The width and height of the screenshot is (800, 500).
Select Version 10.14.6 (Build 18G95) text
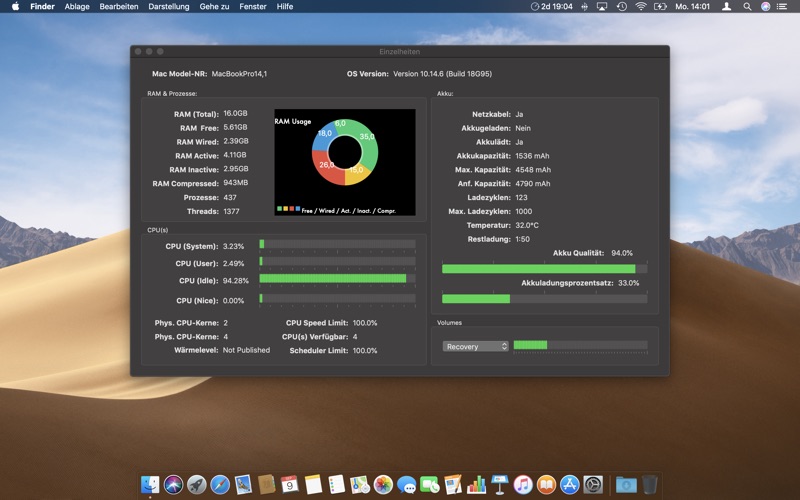(x=442, y=73)
